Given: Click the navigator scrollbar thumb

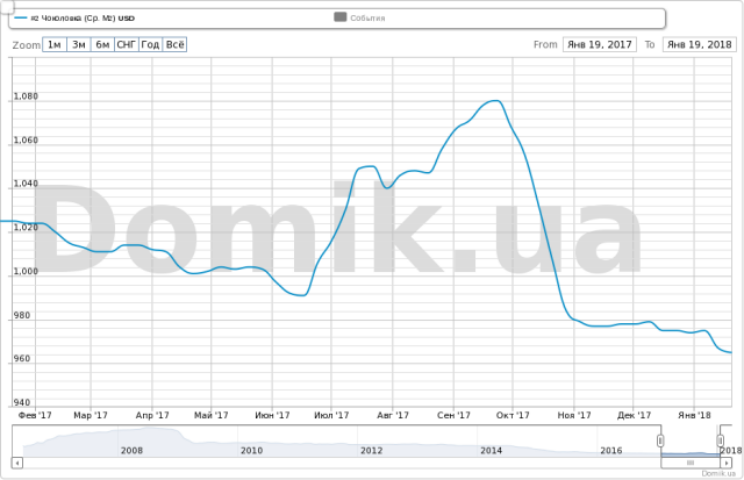Looking at the screenshot, I should (x=690, y=462).
